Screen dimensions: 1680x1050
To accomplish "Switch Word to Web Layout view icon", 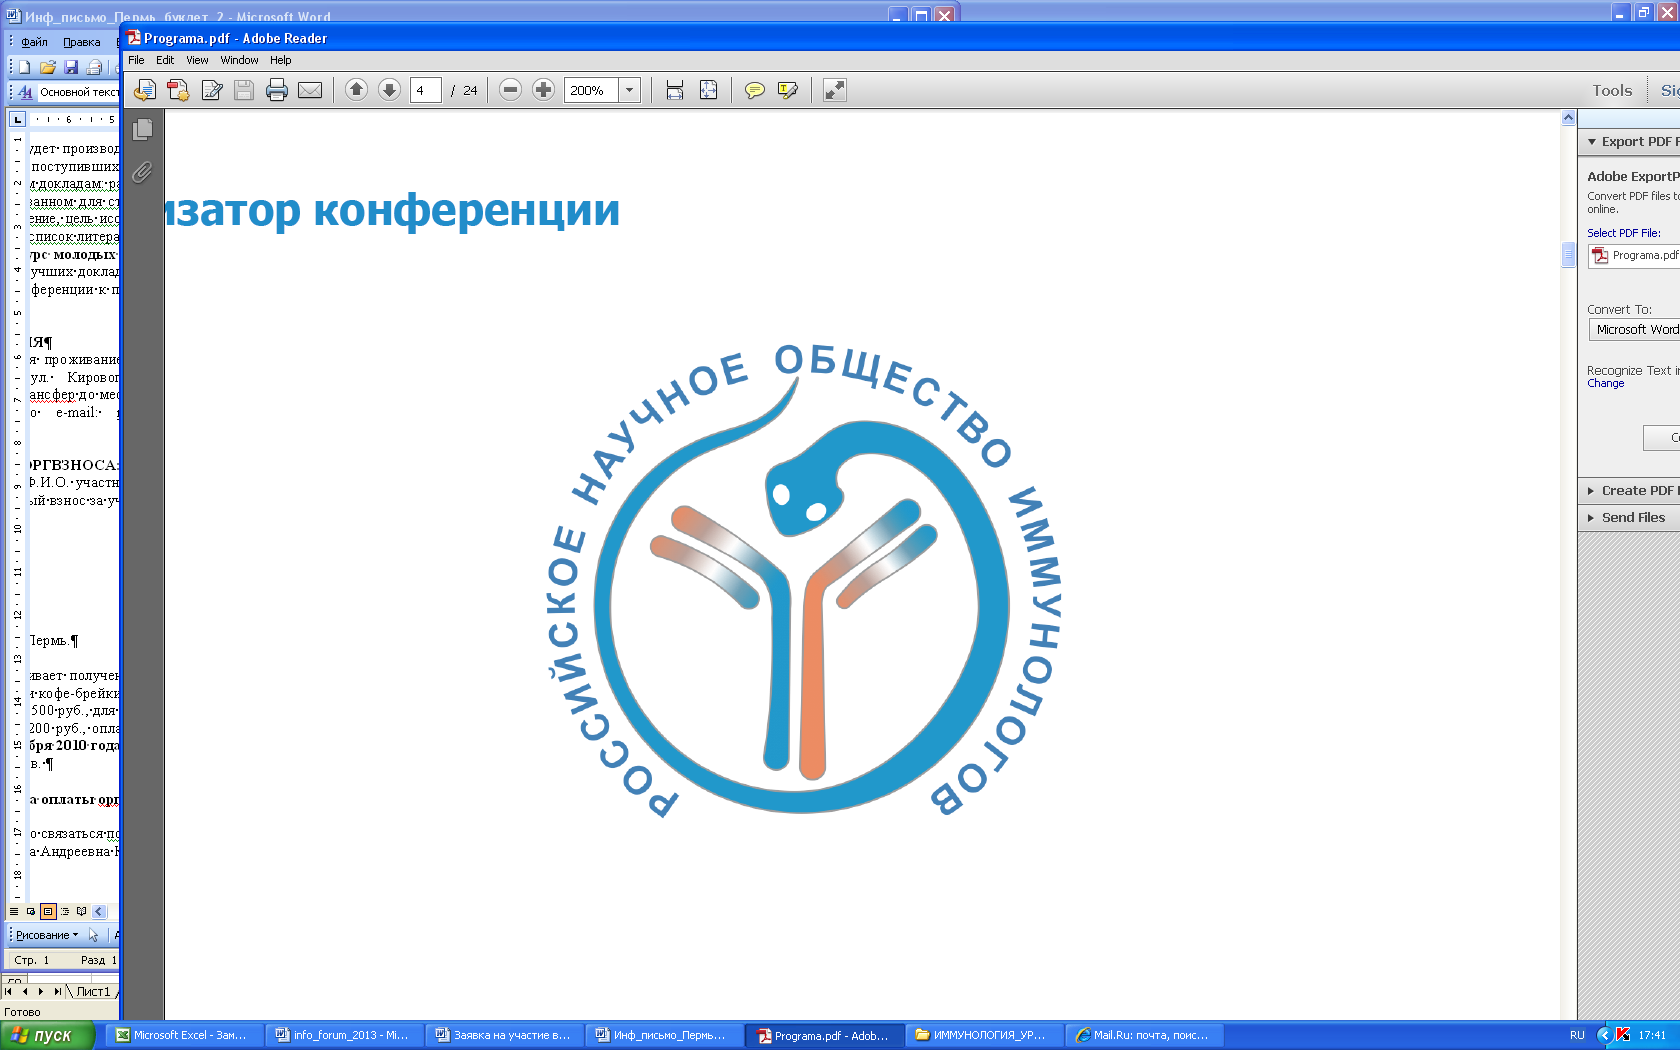I will click(30, 912).
